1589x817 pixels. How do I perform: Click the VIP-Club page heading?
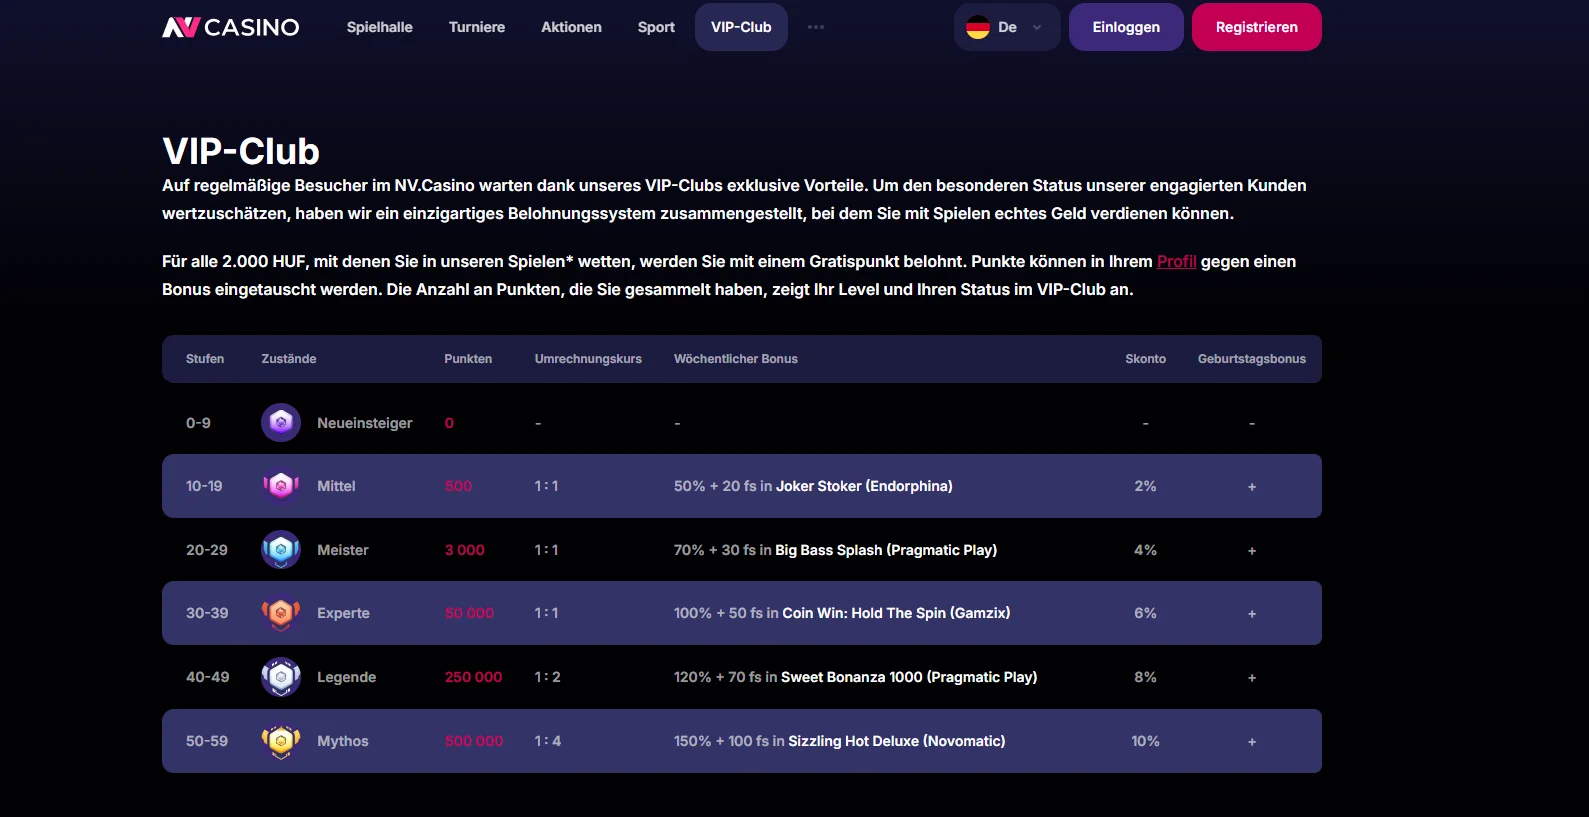pyautogui.click(x=241, y=151)
